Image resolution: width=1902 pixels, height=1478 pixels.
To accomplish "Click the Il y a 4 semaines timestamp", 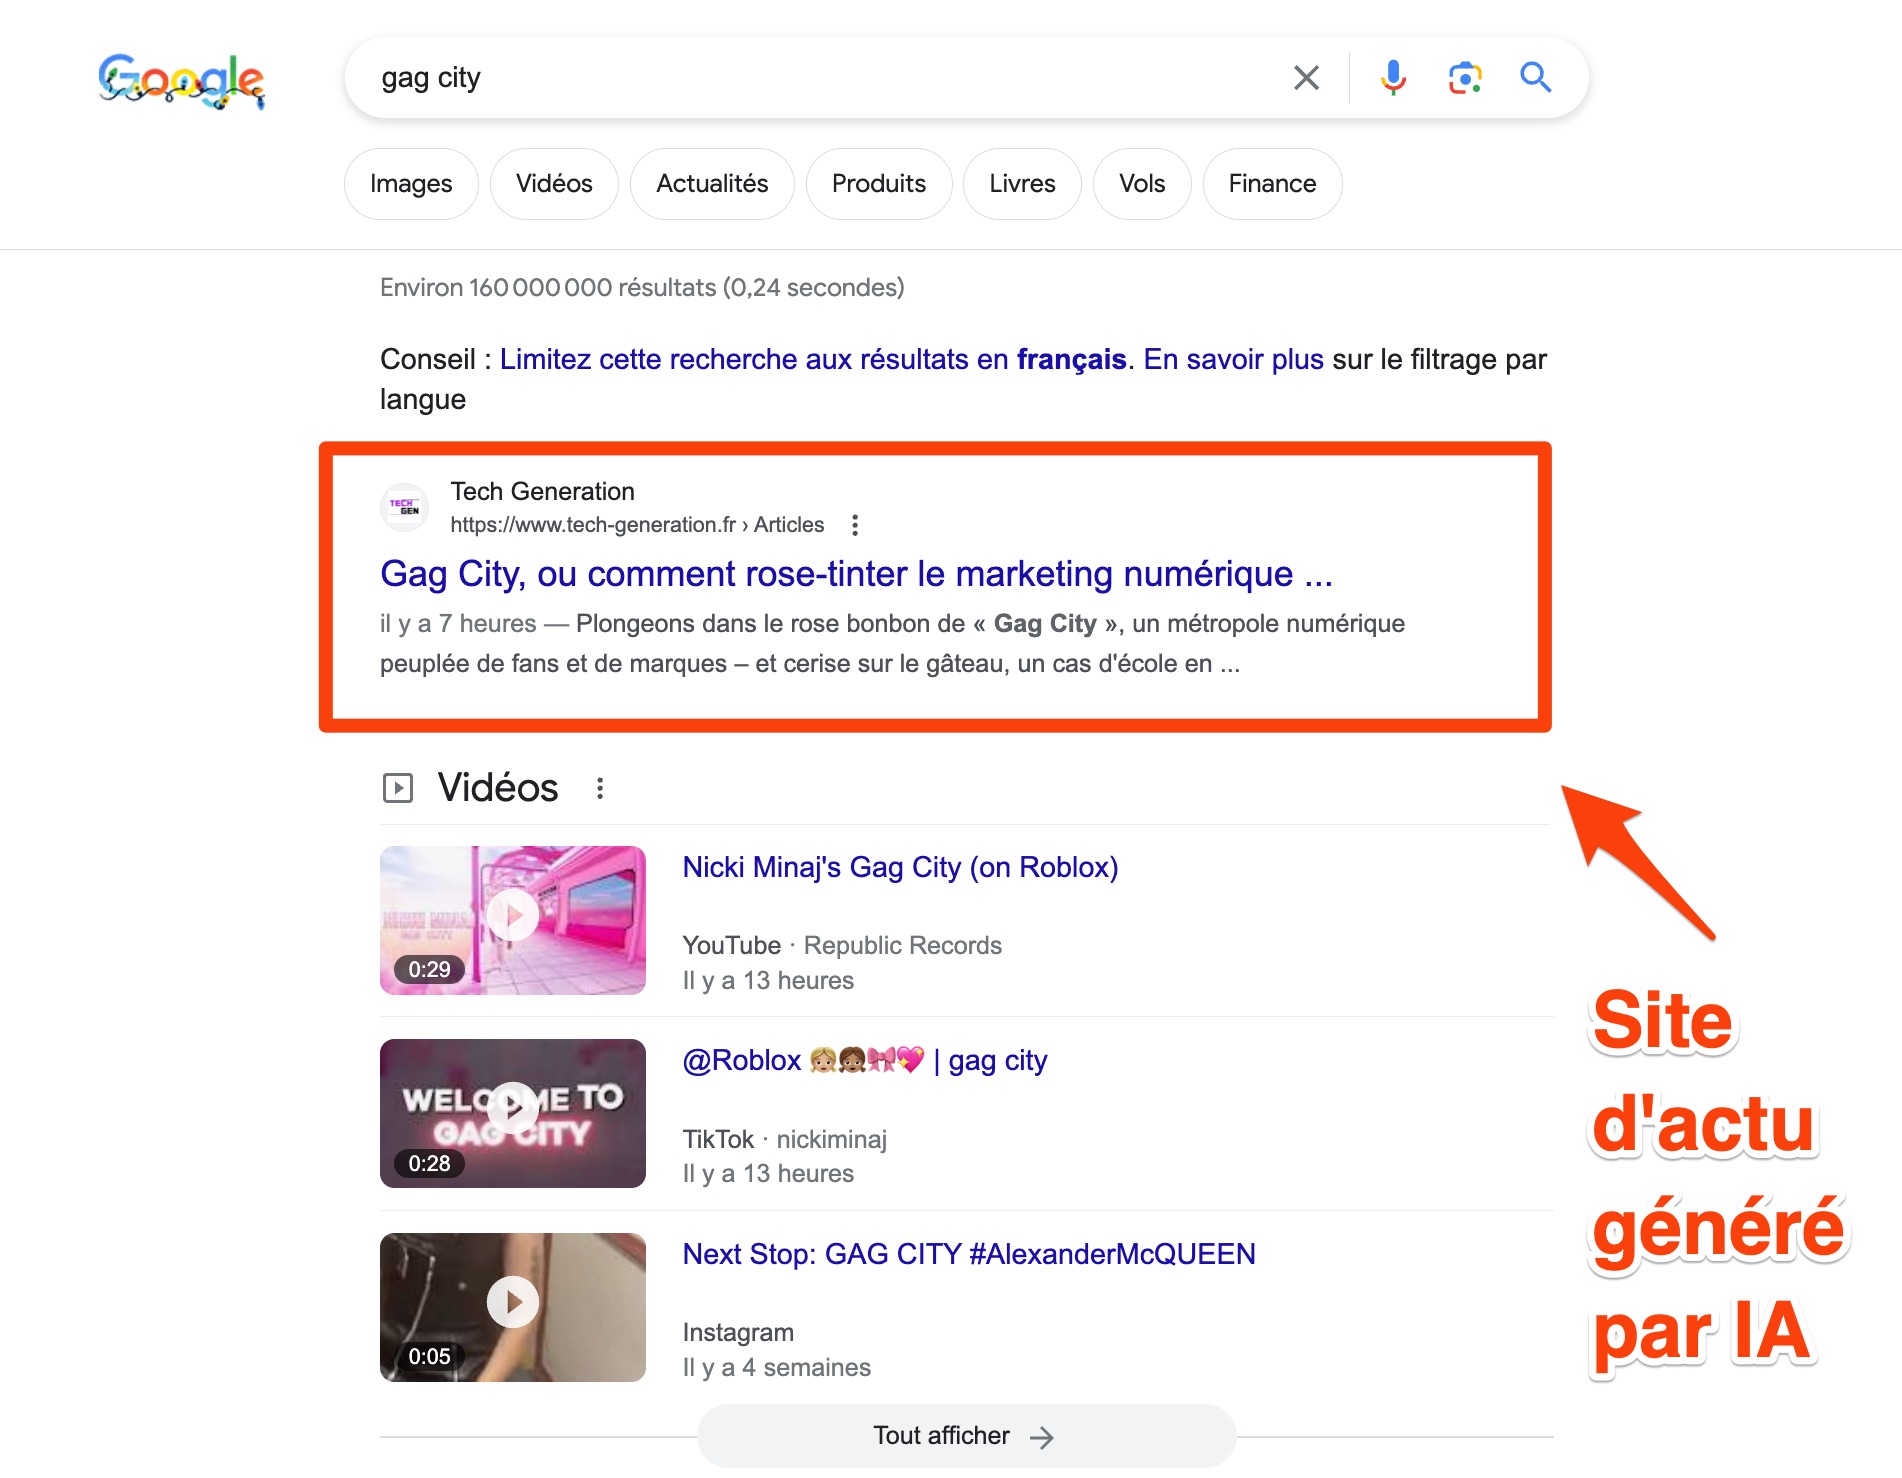I will pos(777,1367).
